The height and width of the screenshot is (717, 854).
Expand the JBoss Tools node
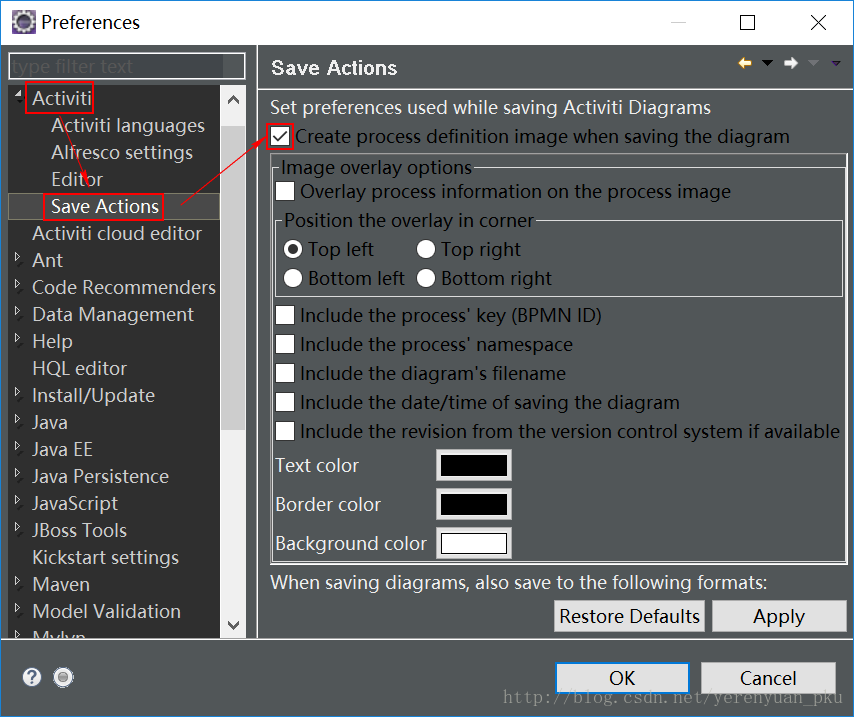tap(18, 527)
